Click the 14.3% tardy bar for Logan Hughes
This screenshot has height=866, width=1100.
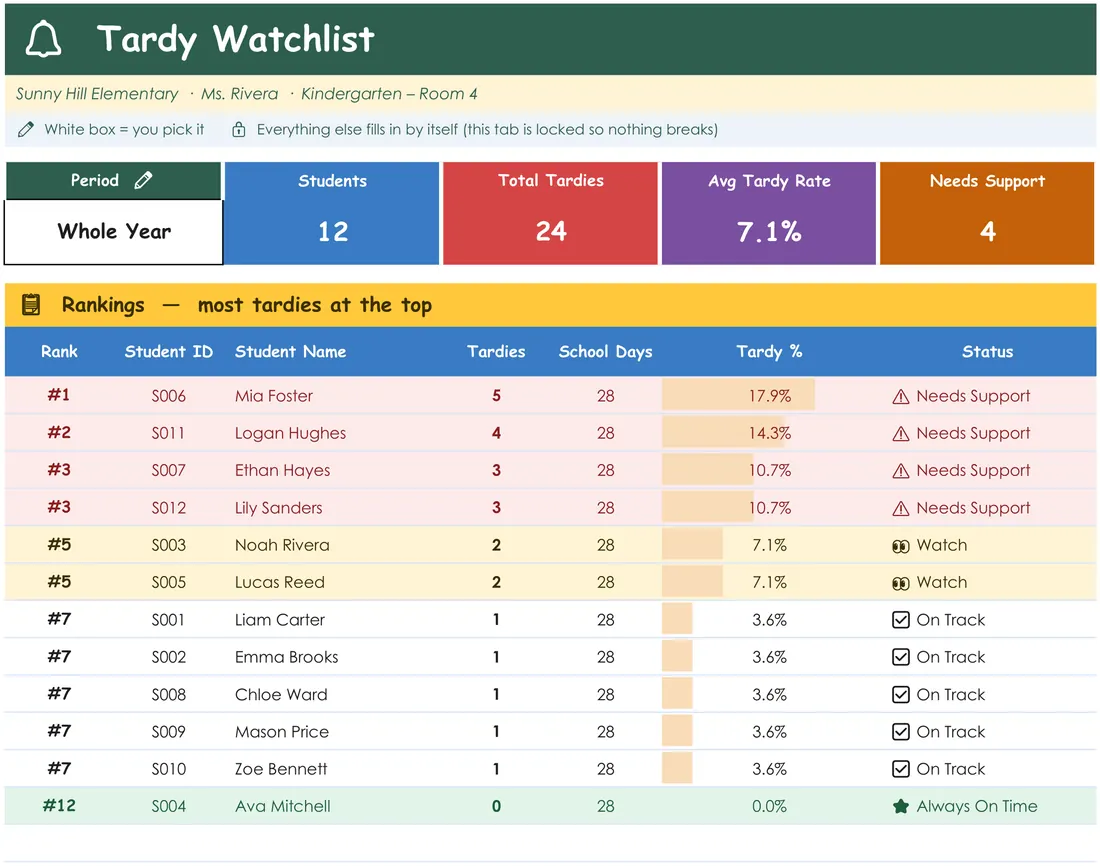click(723, 432)
